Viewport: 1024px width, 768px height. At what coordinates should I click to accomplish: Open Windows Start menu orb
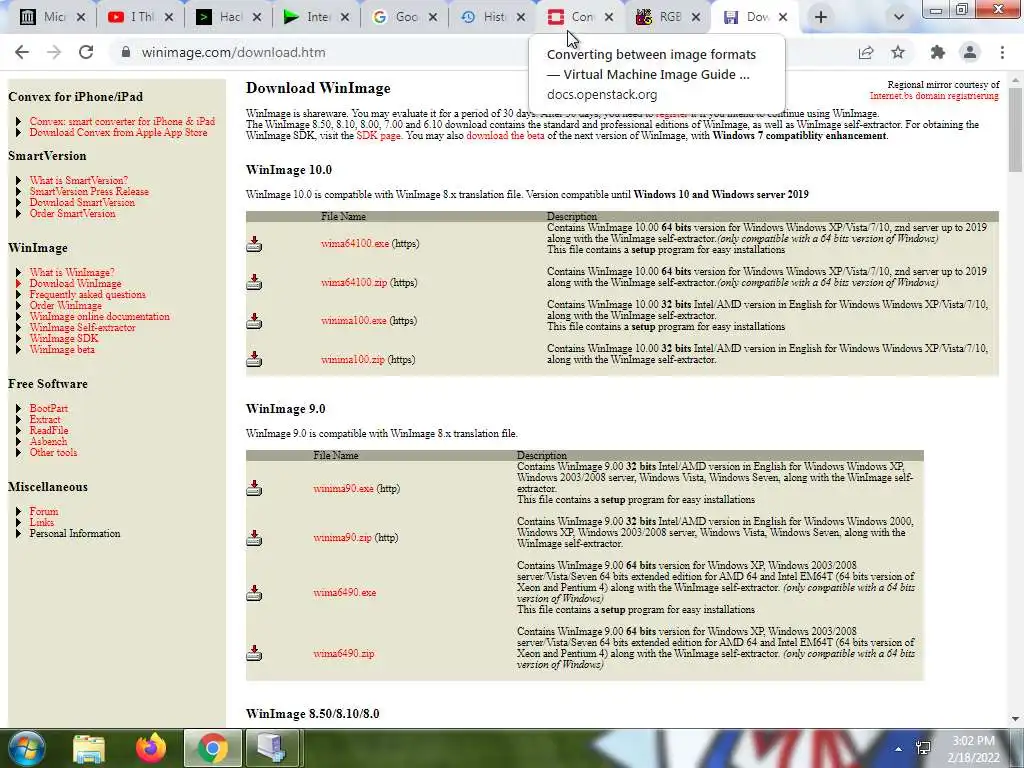coord(27,748)
